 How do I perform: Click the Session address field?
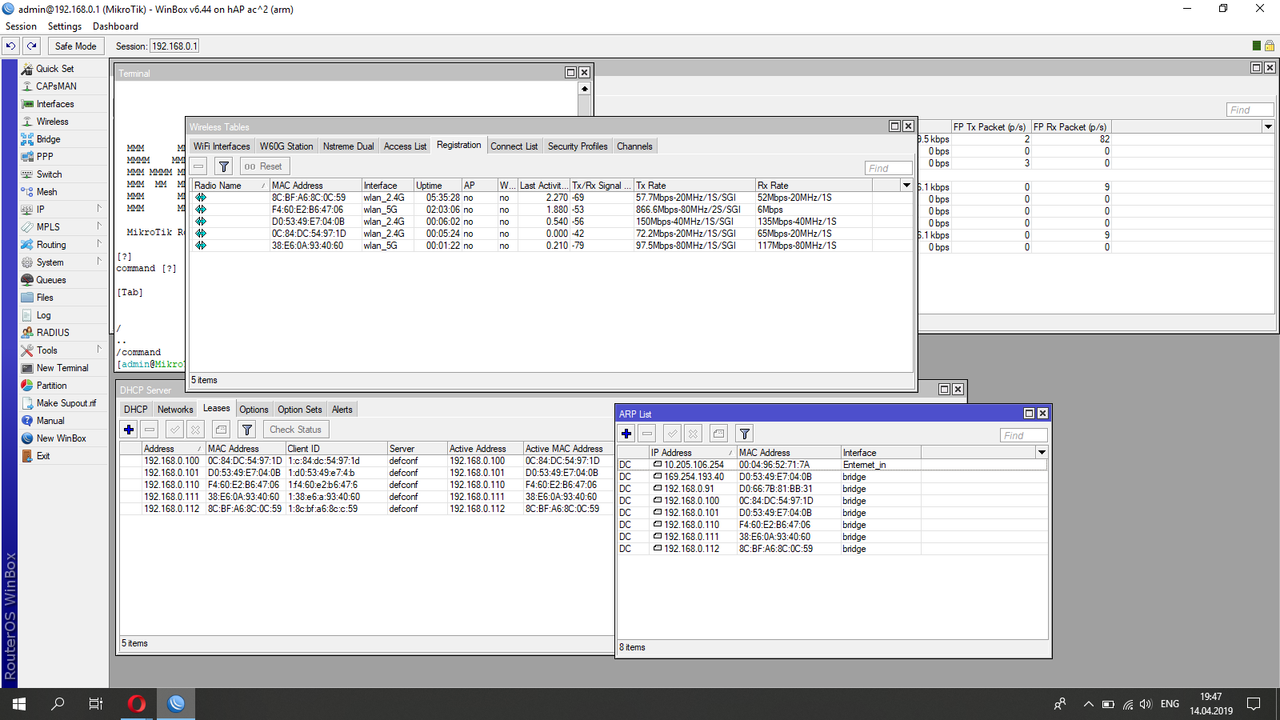pos(174,46)
